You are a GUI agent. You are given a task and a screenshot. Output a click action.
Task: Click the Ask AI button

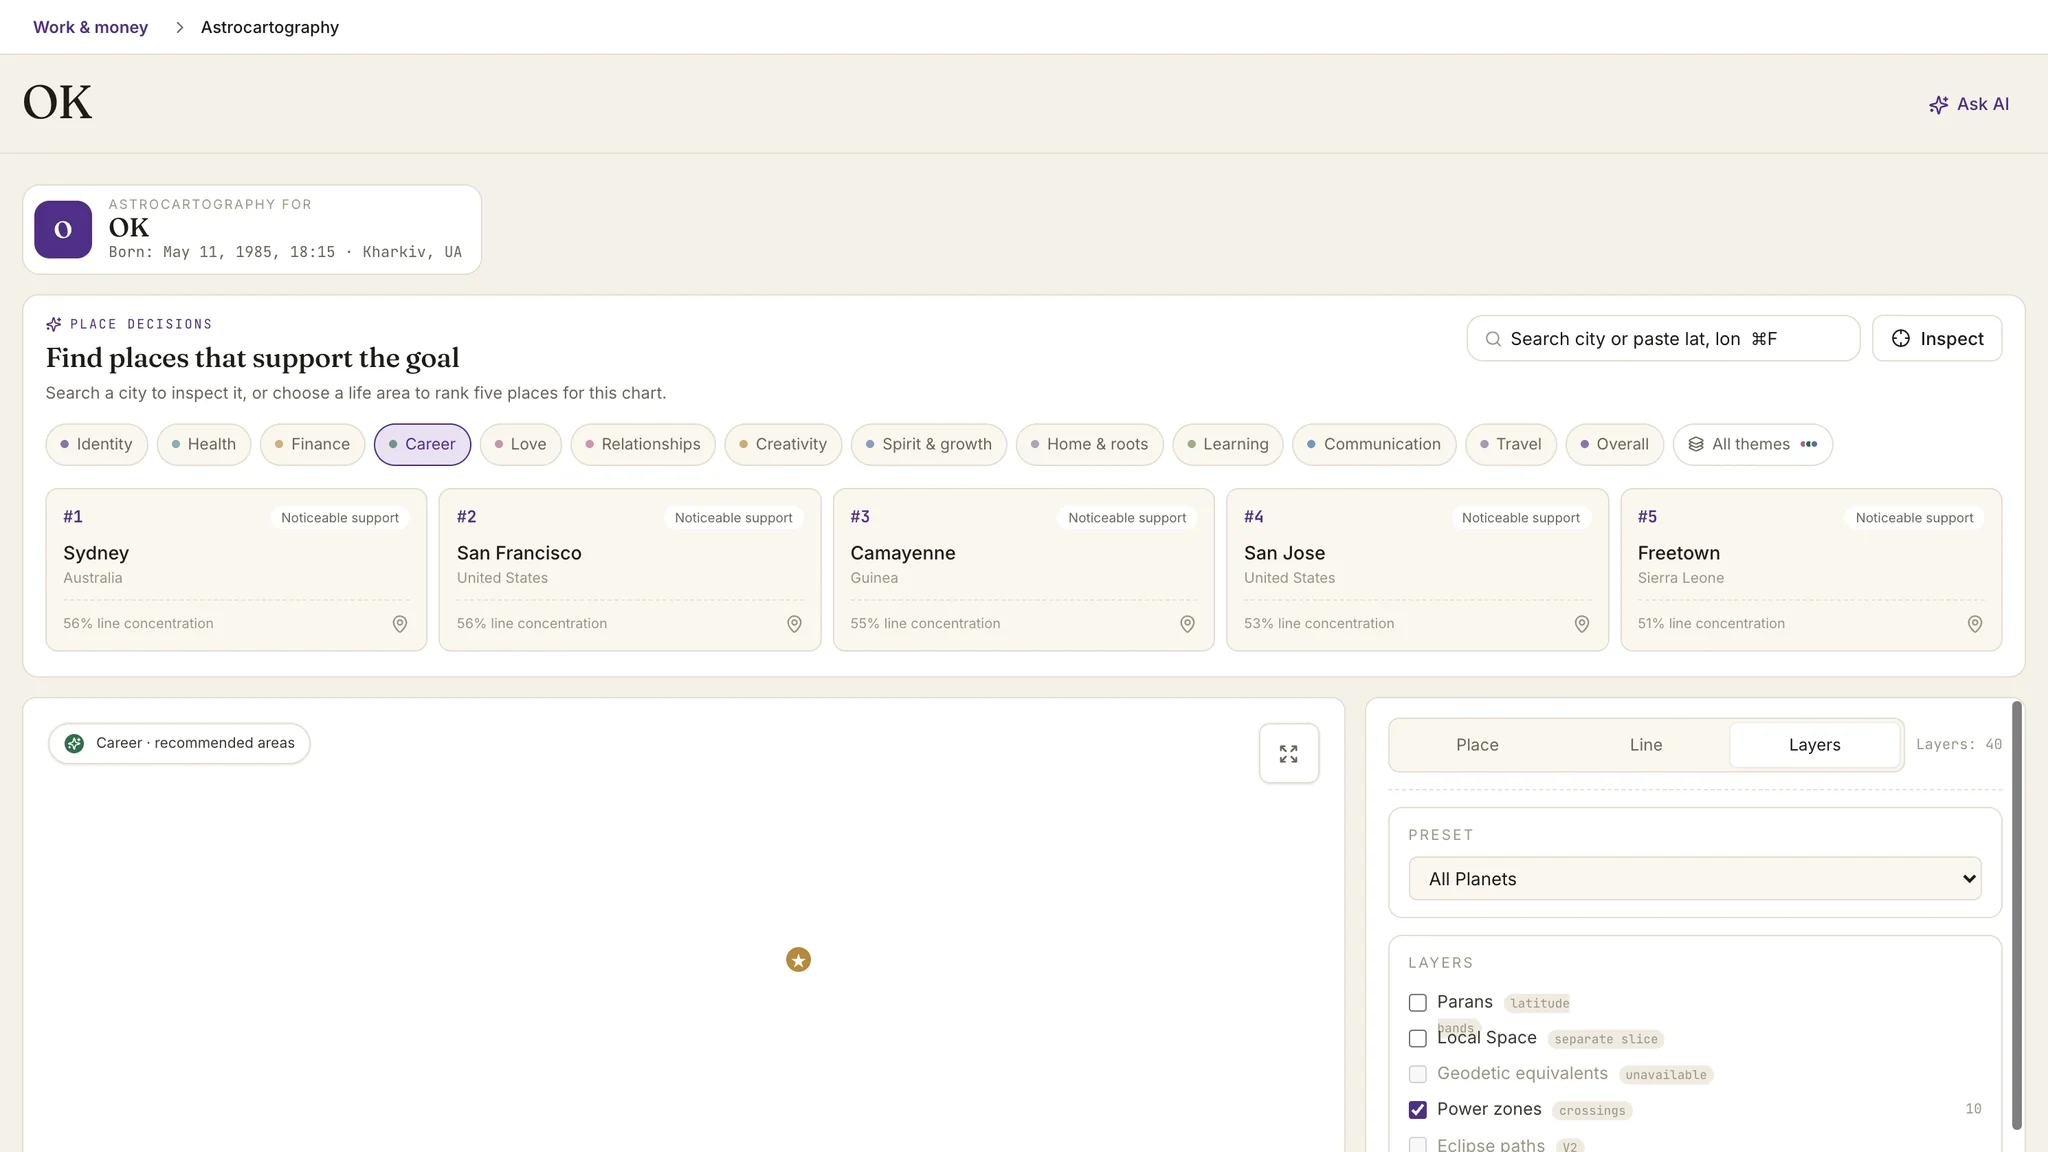(x=1969, y=105)
